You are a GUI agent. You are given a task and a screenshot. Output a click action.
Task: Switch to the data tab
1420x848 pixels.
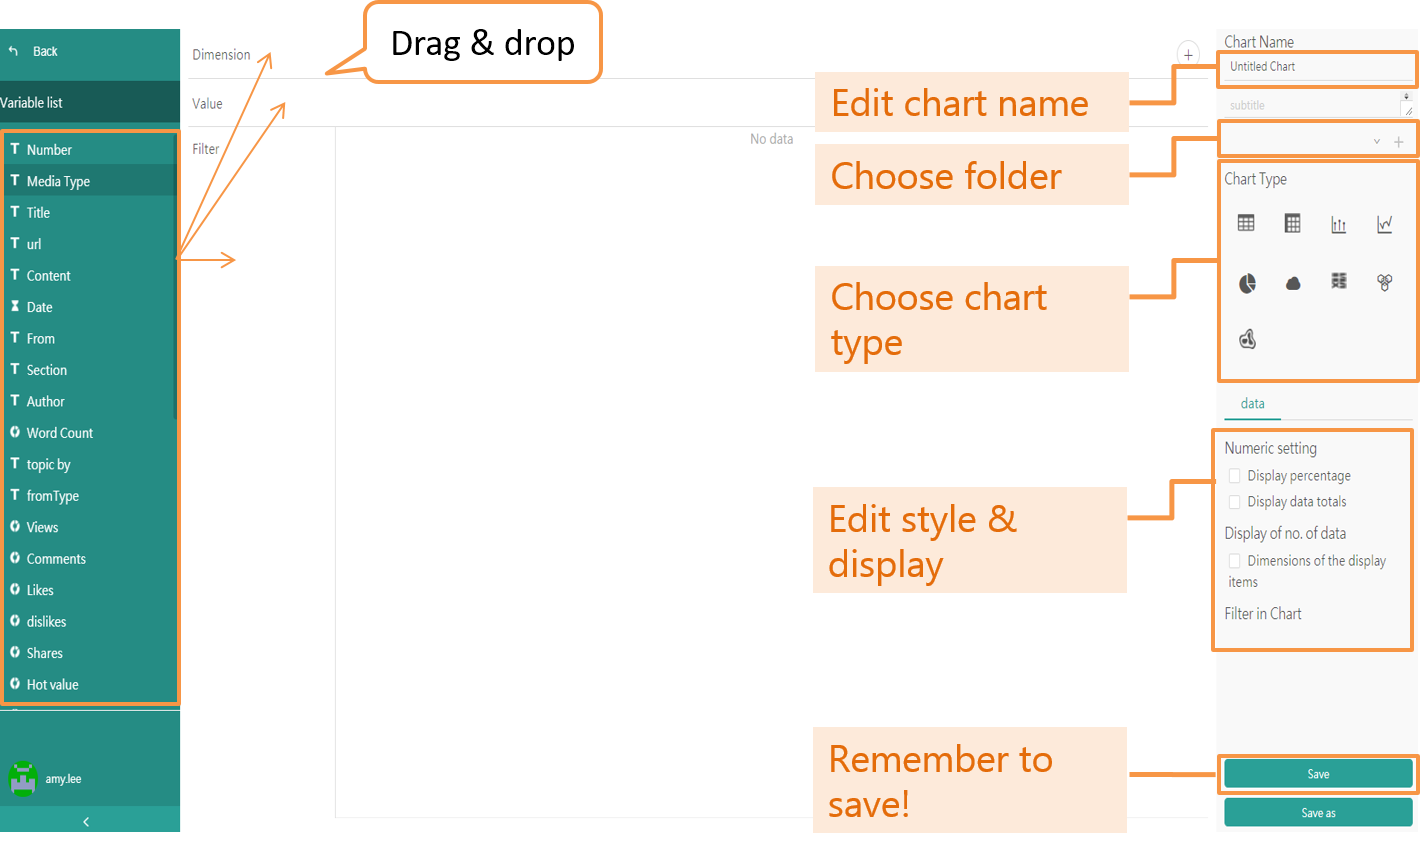(1252, 404)
